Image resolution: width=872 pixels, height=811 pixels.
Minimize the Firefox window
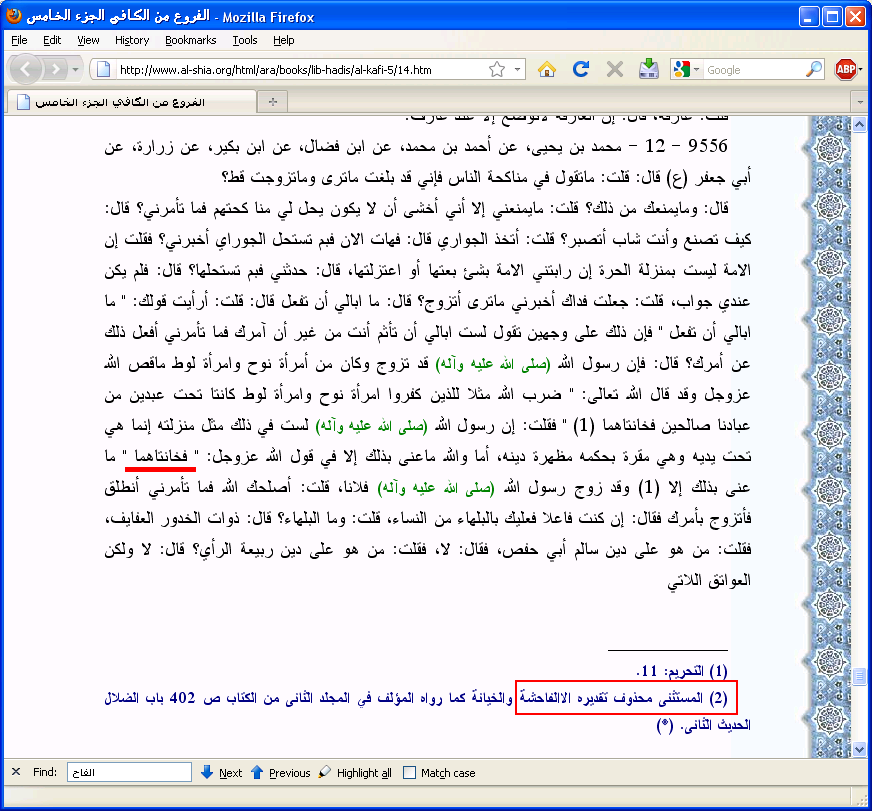[809, 17]
